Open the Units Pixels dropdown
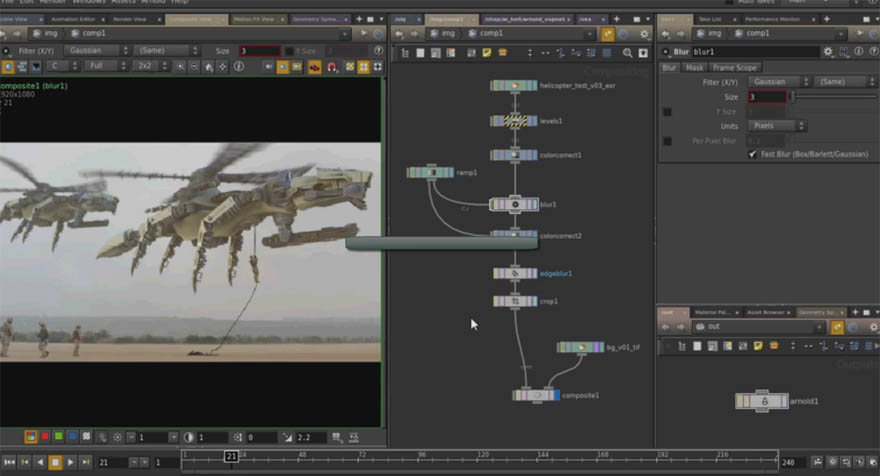The width and height of the screenshot is (880, 476). pyautogui.click(x=777, y=126)
